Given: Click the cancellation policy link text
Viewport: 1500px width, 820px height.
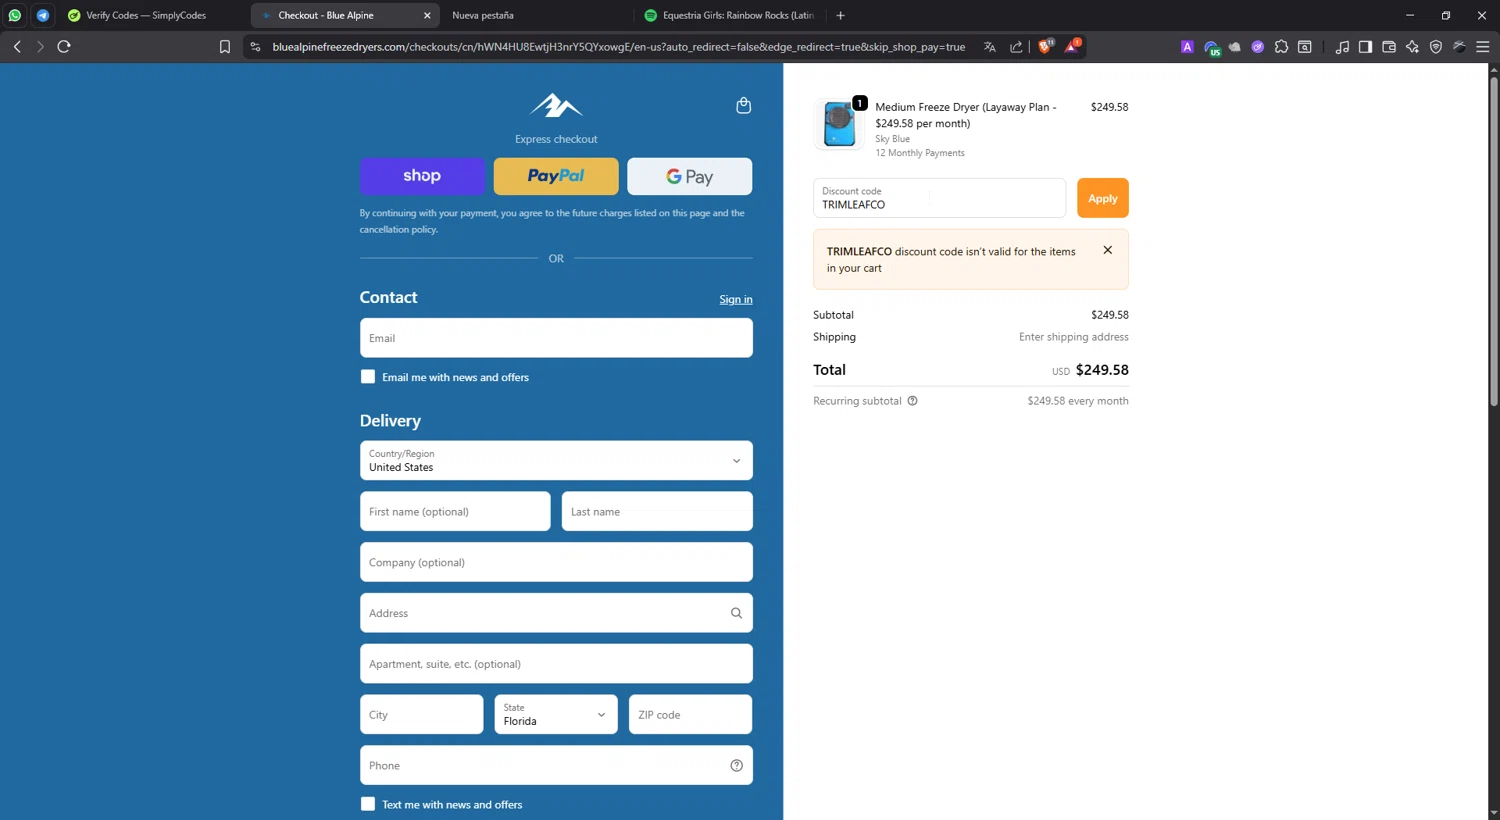Looking at the screenshot, I should tap(398, 229).
